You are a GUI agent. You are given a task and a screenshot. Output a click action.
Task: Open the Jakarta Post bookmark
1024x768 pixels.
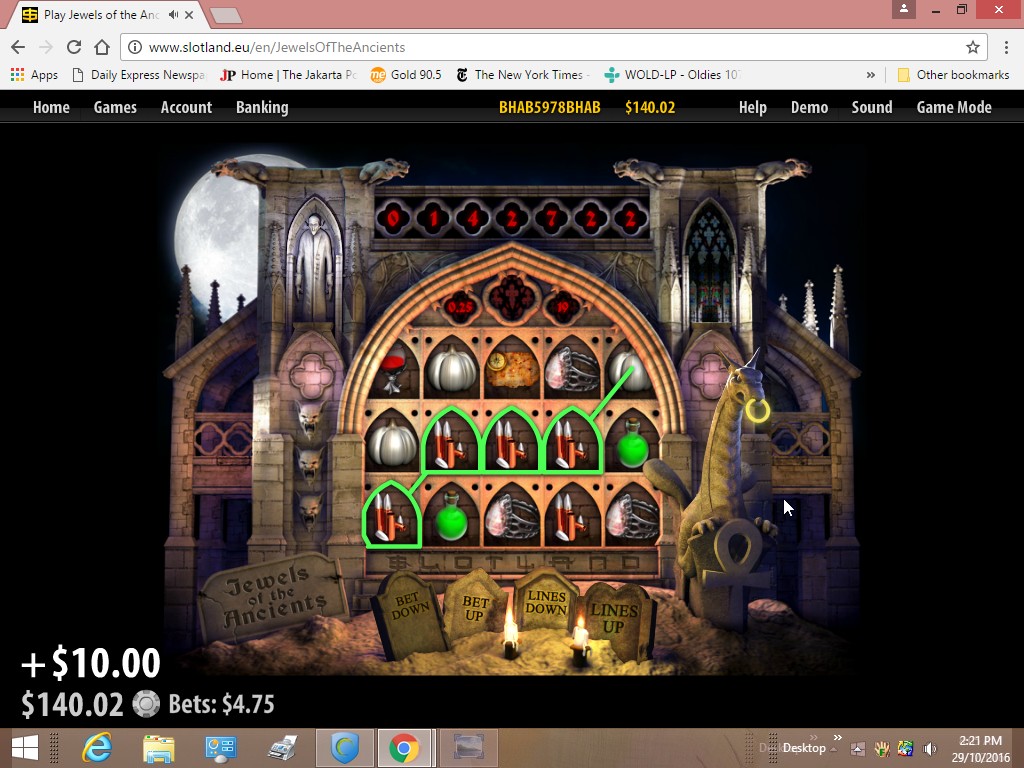point(288,74)
